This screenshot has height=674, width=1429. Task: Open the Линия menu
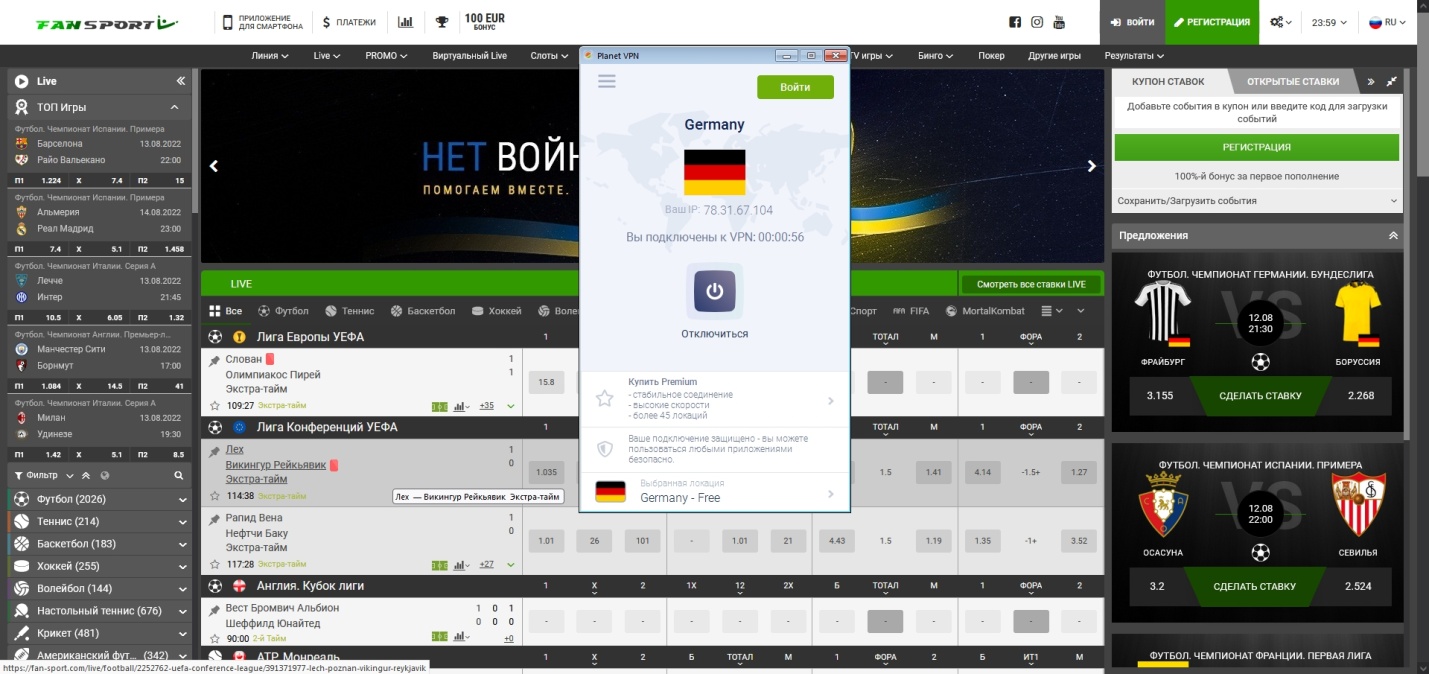(x=270, y=56)
